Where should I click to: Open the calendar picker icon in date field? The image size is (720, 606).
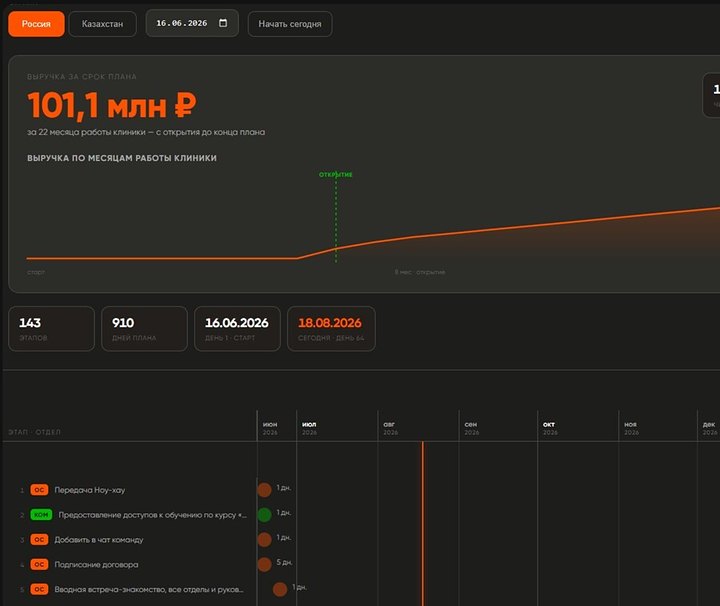pos(223,23)
